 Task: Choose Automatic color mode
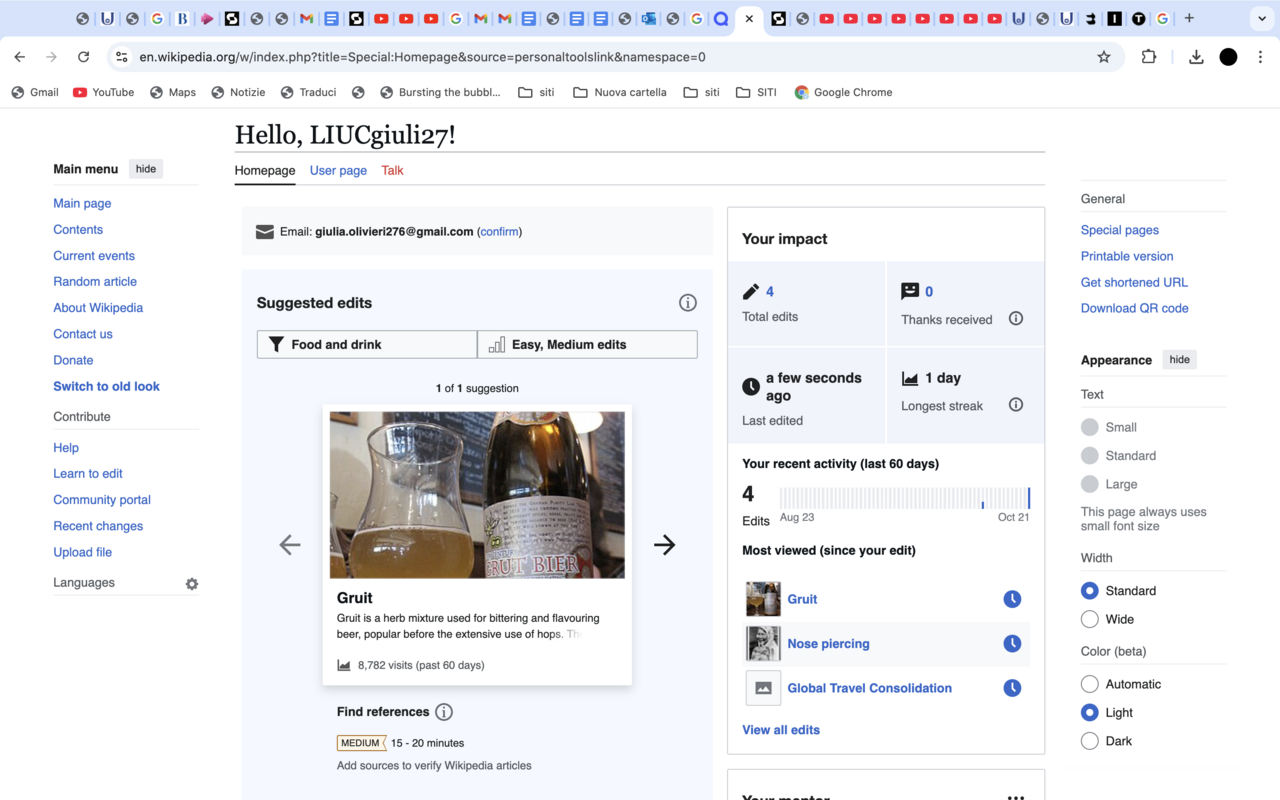(x=1090, y=684)
